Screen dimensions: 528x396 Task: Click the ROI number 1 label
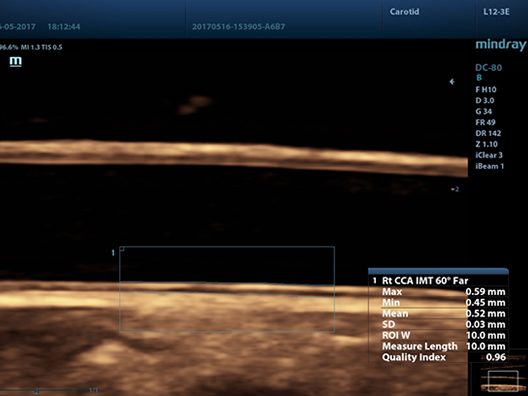pos(113,253)
